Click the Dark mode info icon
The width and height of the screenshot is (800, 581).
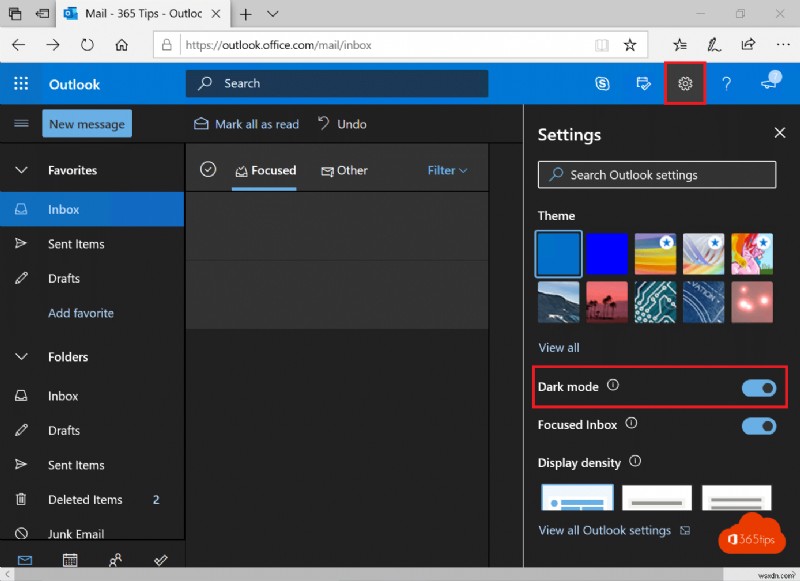tap(613, 385)
